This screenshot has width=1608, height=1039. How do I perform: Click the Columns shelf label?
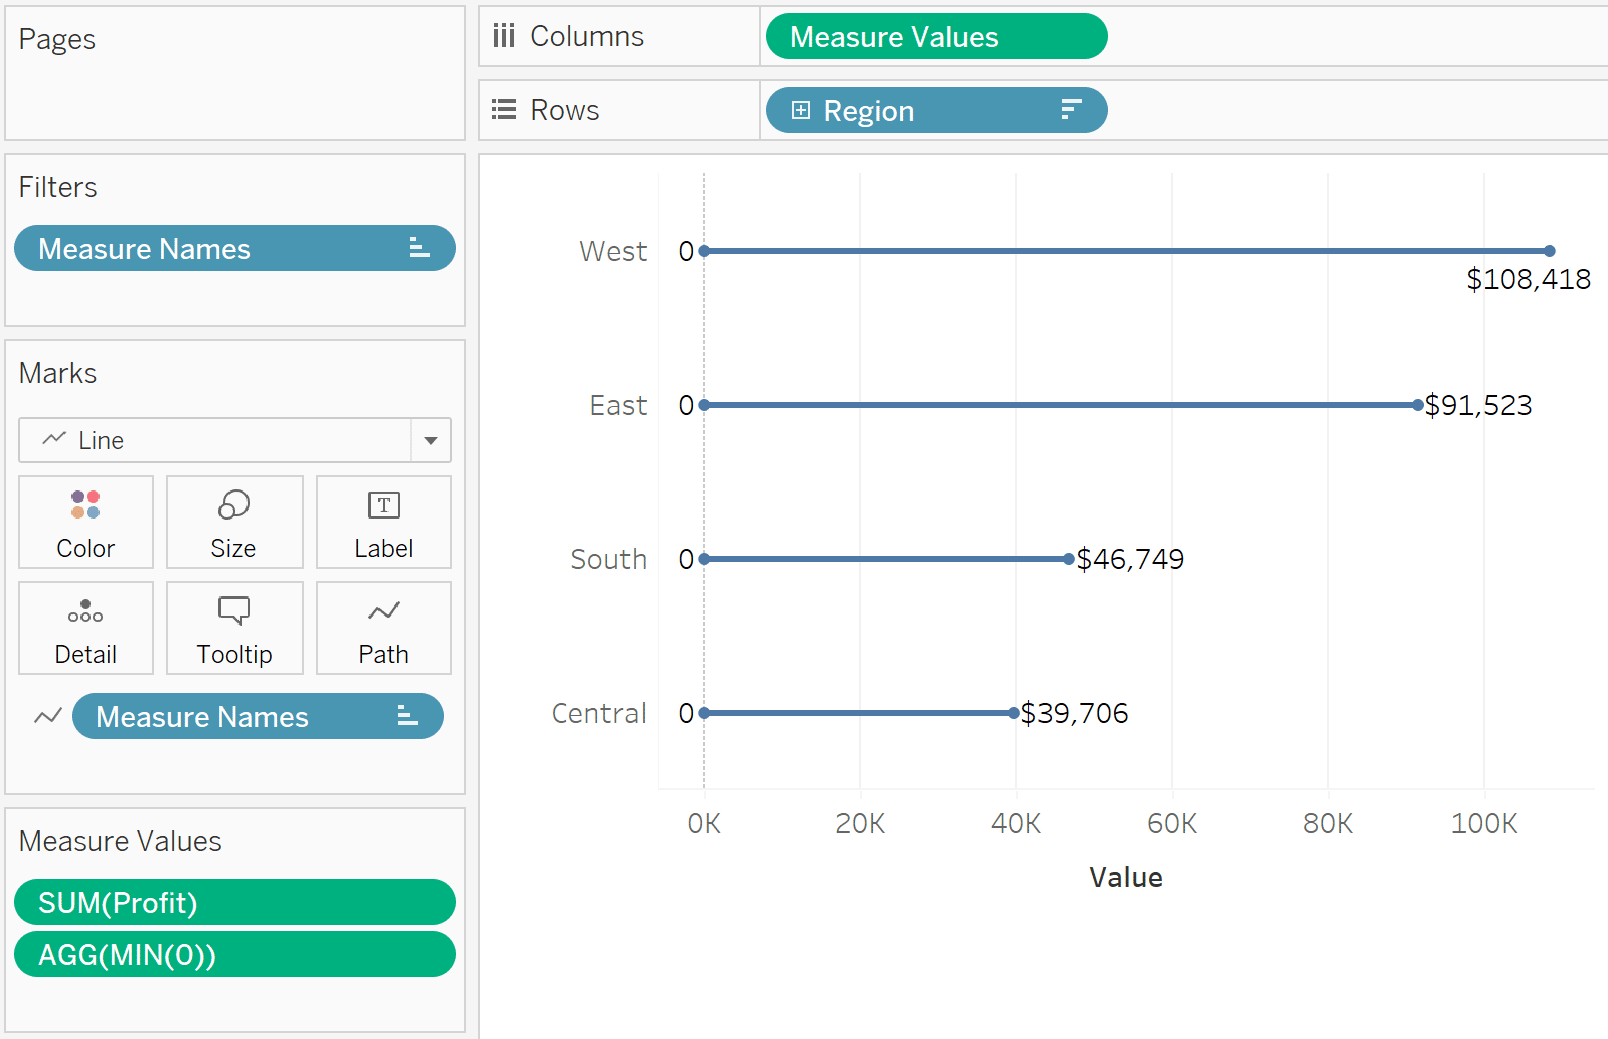pyautogui.click(x=587, y=36)
